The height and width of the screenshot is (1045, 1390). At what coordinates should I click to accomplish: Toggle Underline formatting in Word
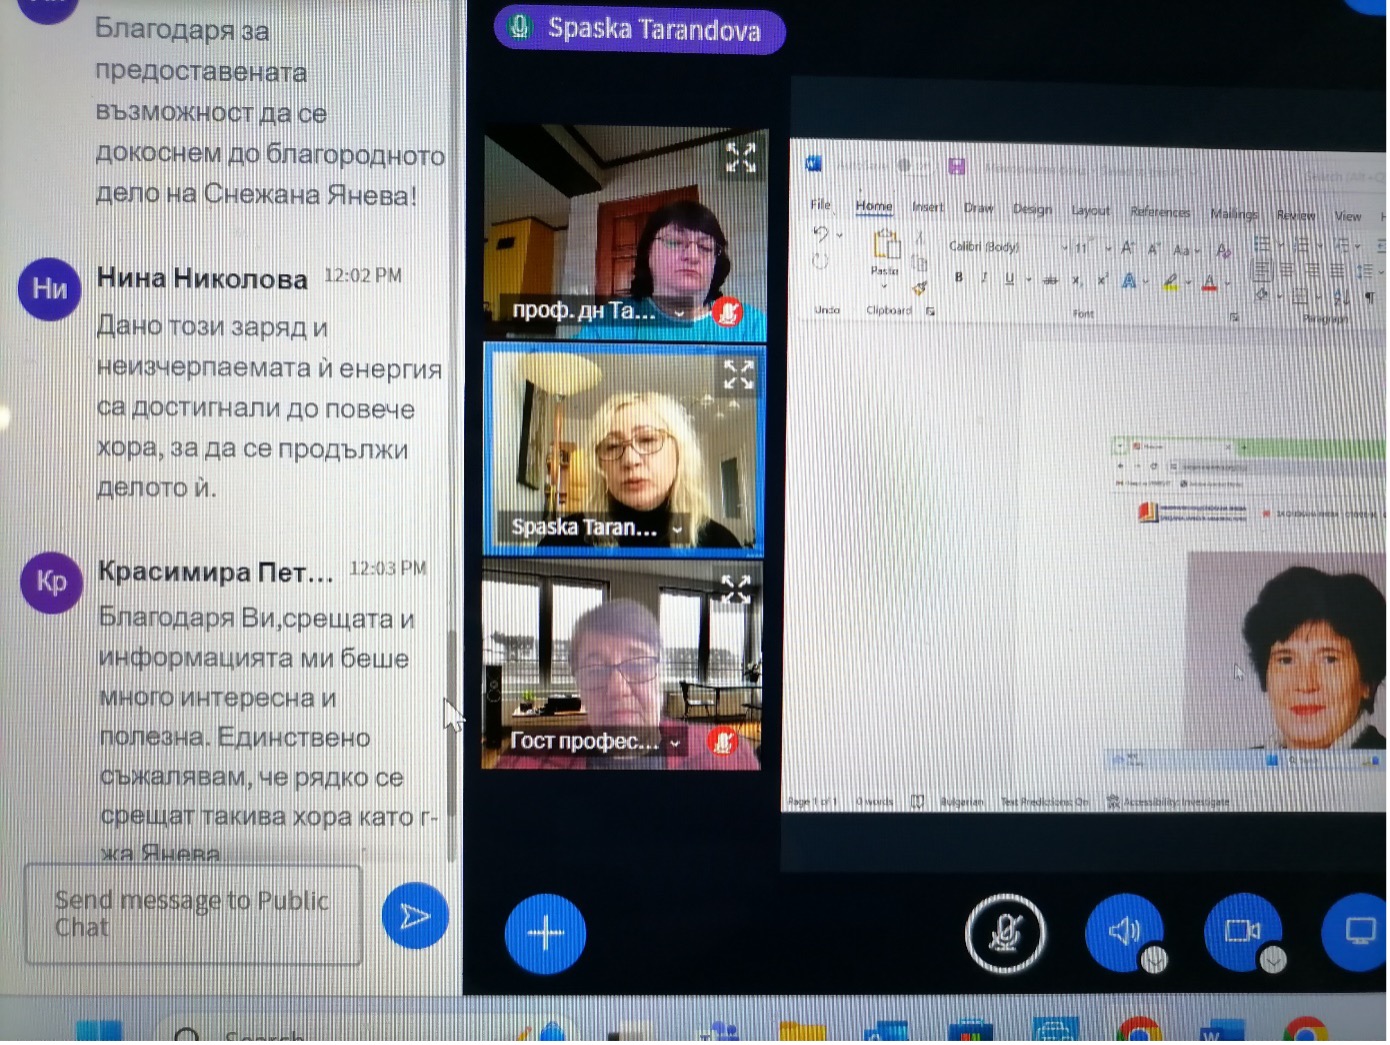1009,279
